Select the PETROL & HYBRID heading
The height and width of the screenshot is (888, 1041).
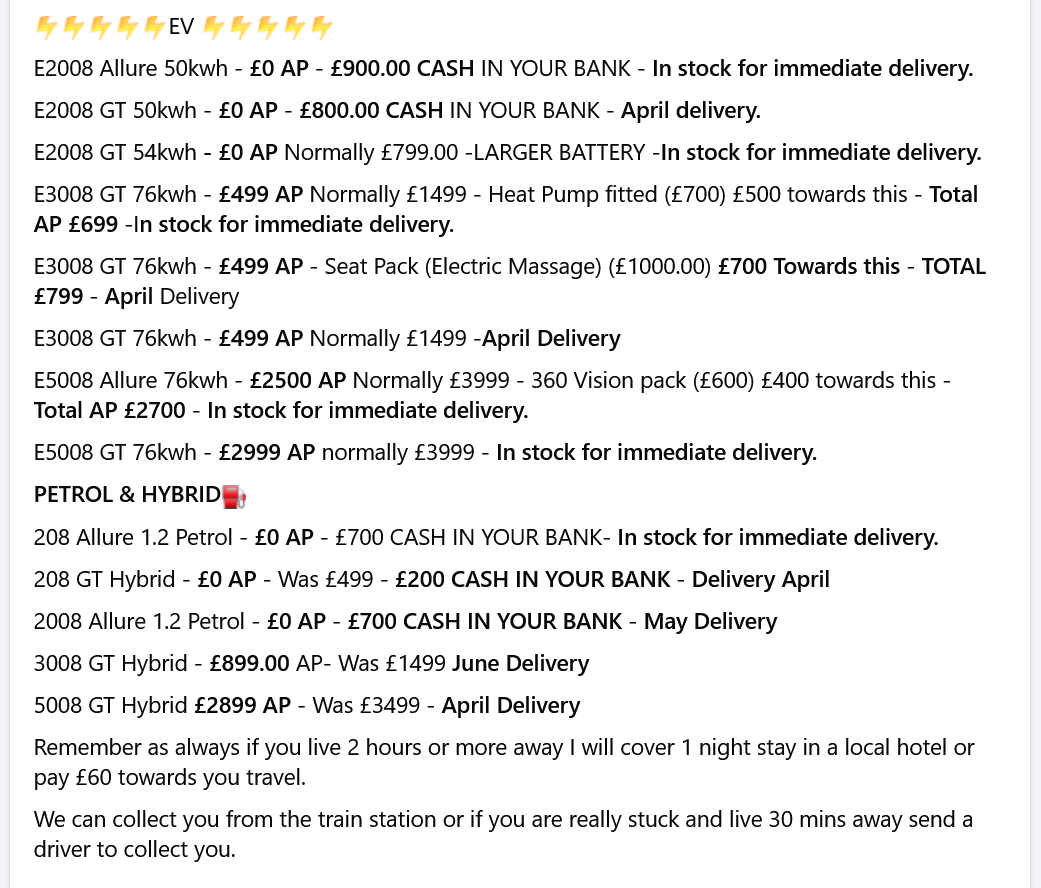(126, 495)
